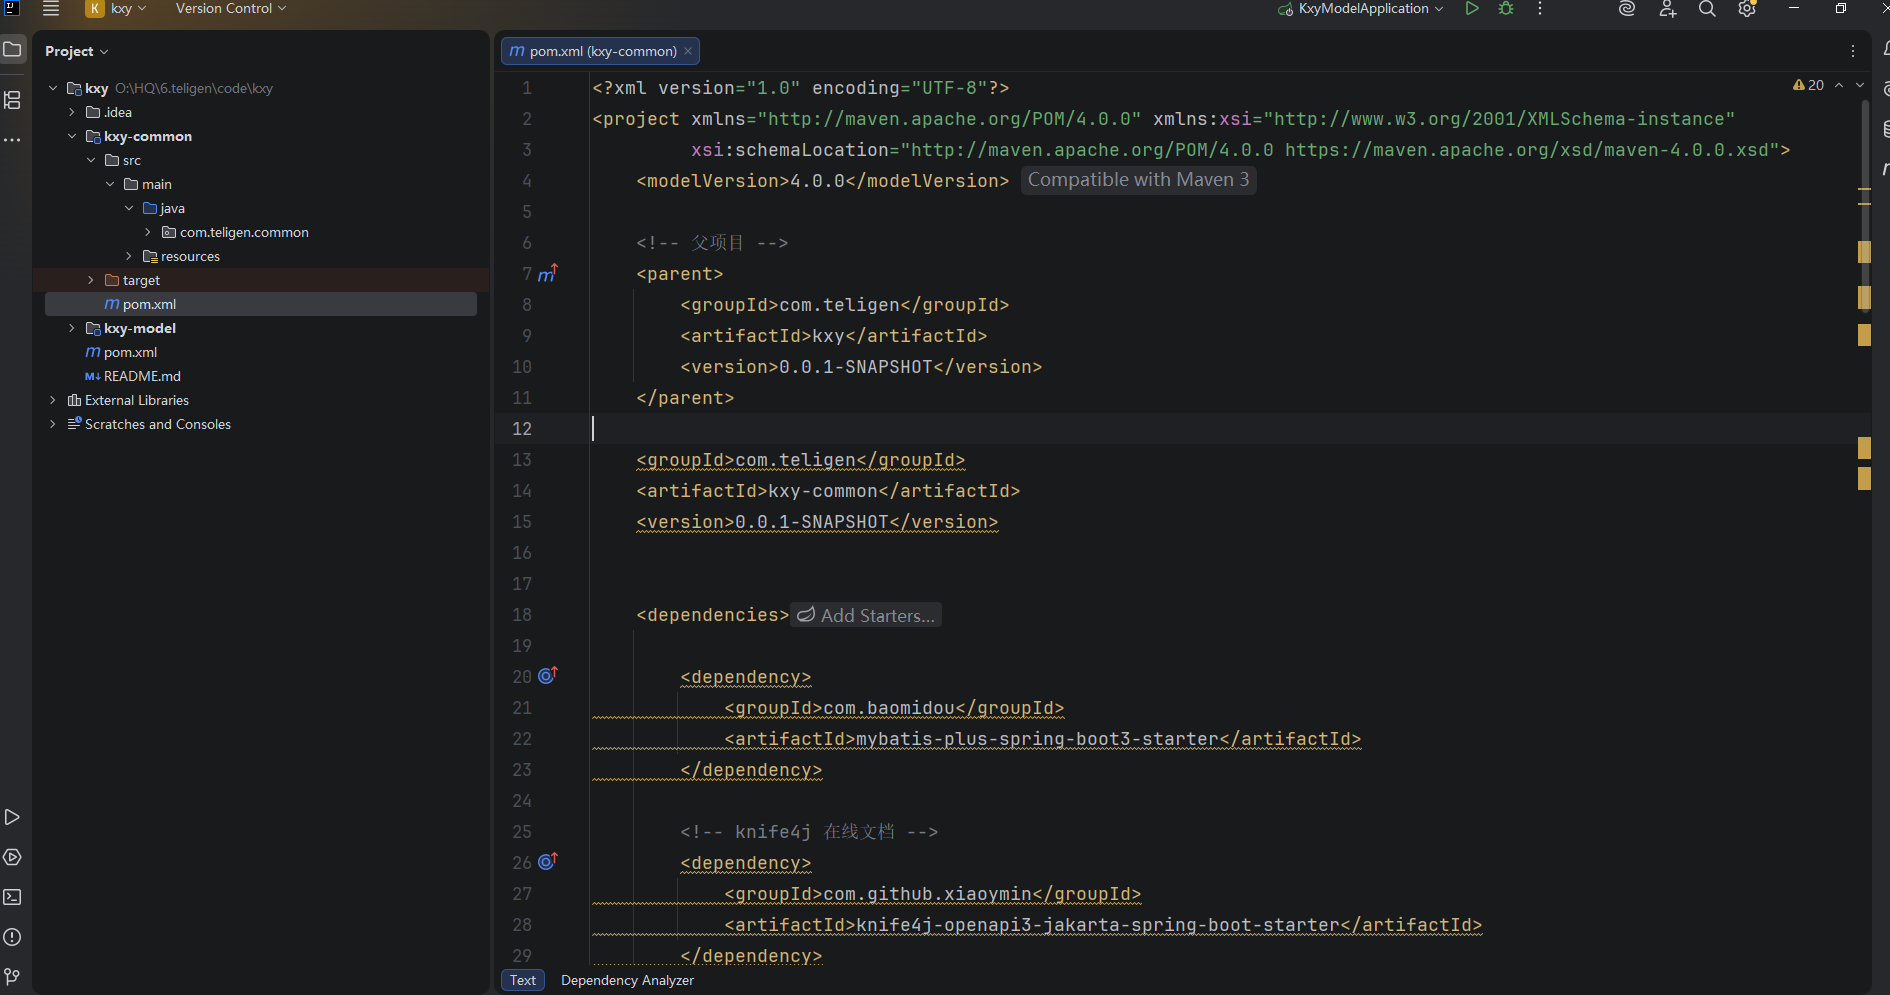Collapse the kxy-common module node
1890x995 pixels.
pos(72,136)
